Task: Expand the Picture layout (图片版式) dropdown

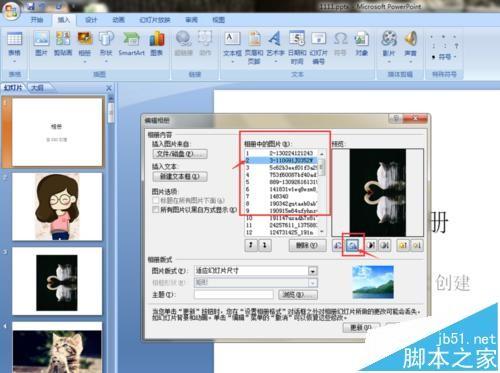Action: tap(313, 271)
